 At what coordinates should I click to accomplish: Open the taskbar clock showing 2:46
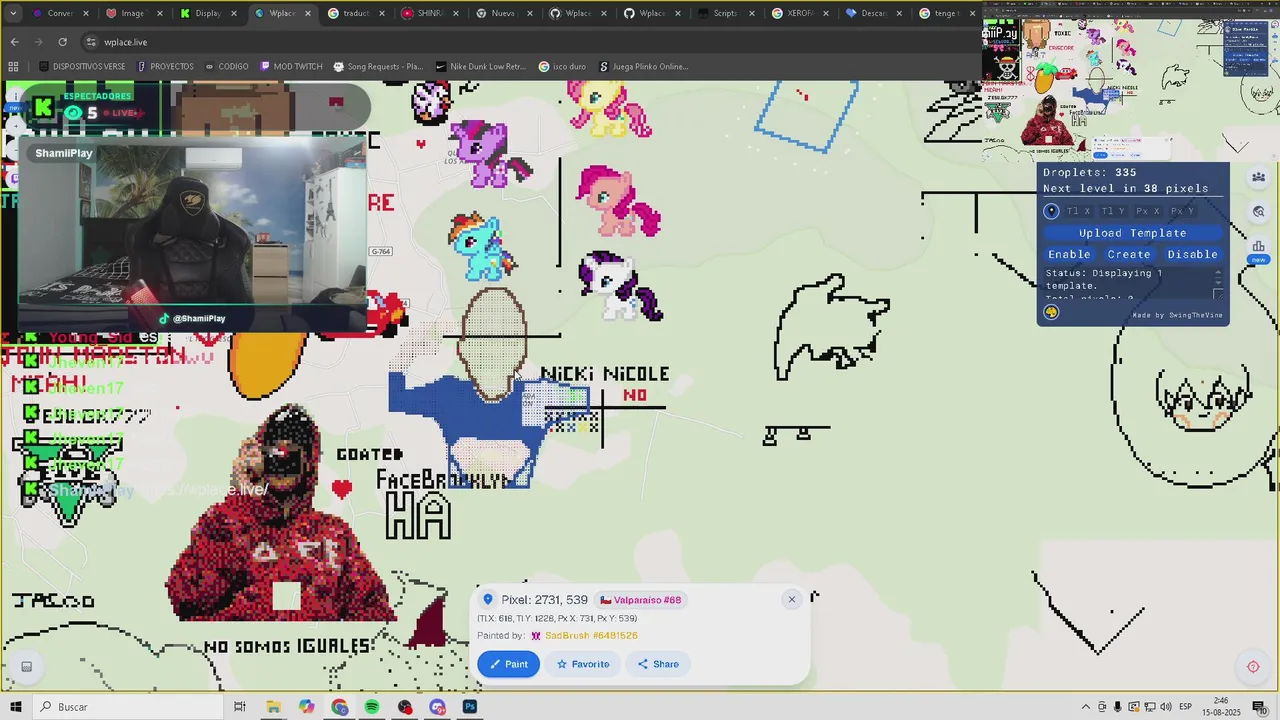coord(1221,707)
